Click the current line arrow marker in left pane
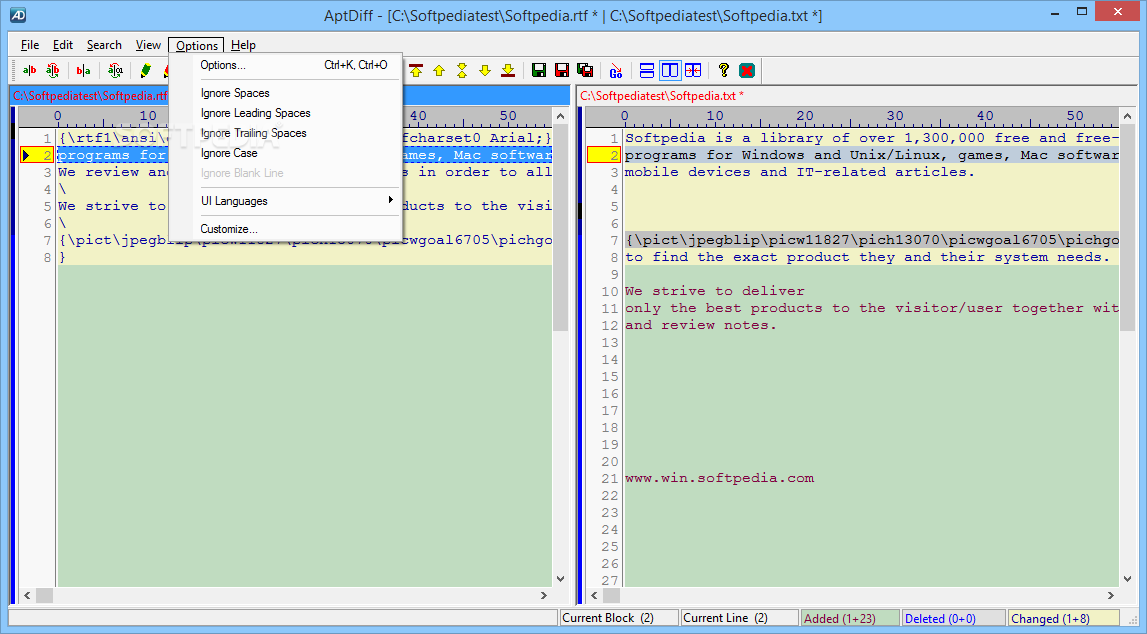This screenshot has width=1147, height=634. [26, 155]
